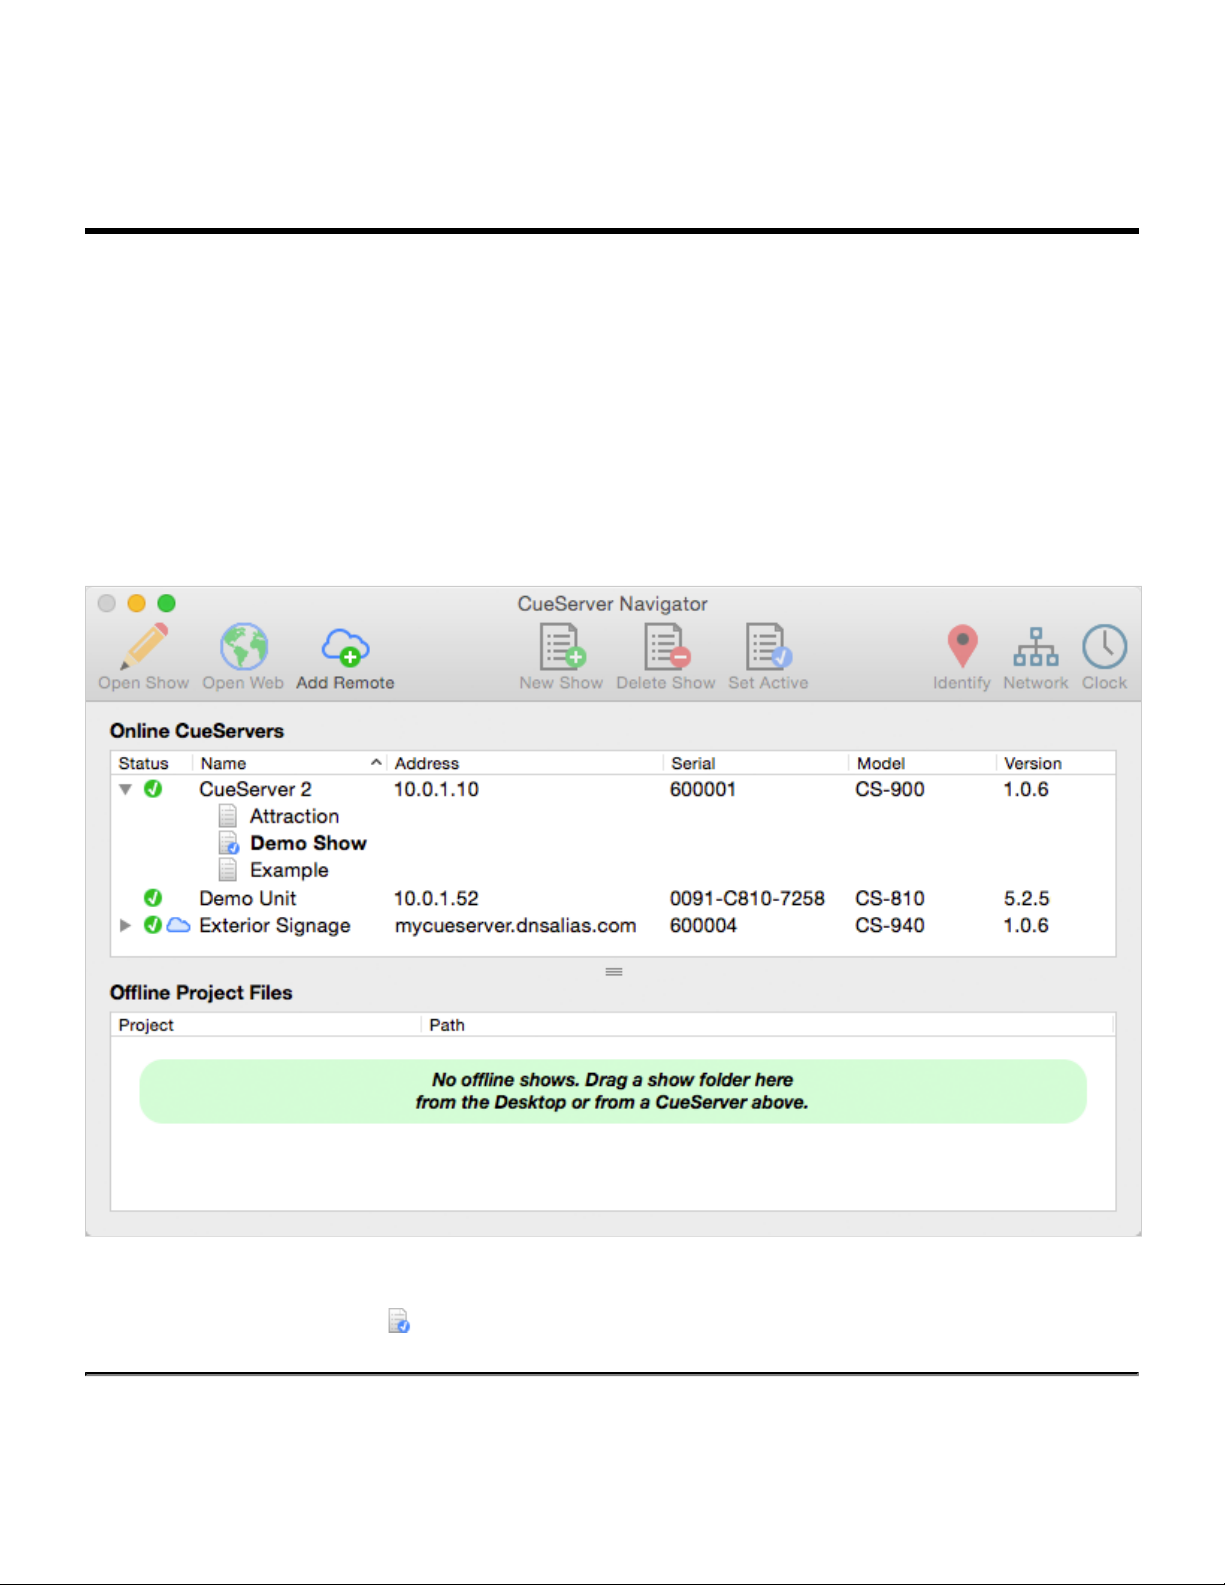Click serial 0091-C810-7258

[x=747, y=898]
